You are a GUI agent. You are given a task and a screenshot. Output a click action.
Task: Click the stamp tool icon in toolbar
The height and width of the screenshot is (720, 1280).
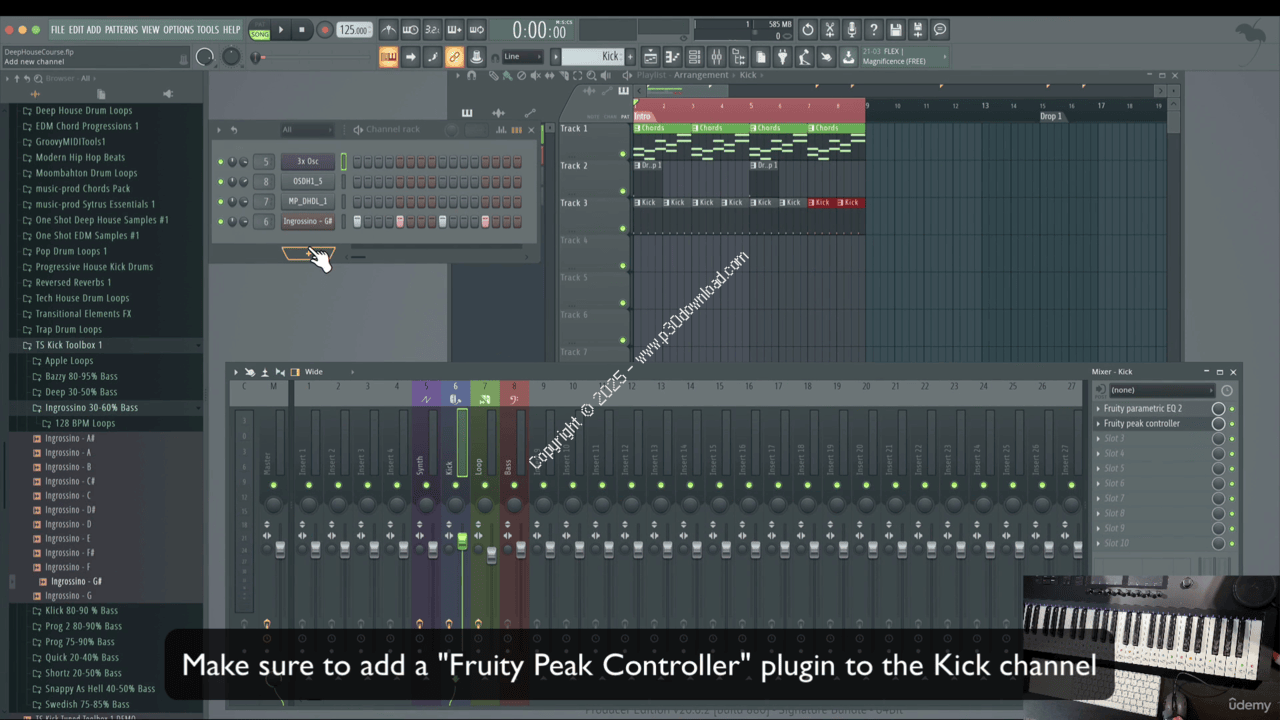[476, 57]
